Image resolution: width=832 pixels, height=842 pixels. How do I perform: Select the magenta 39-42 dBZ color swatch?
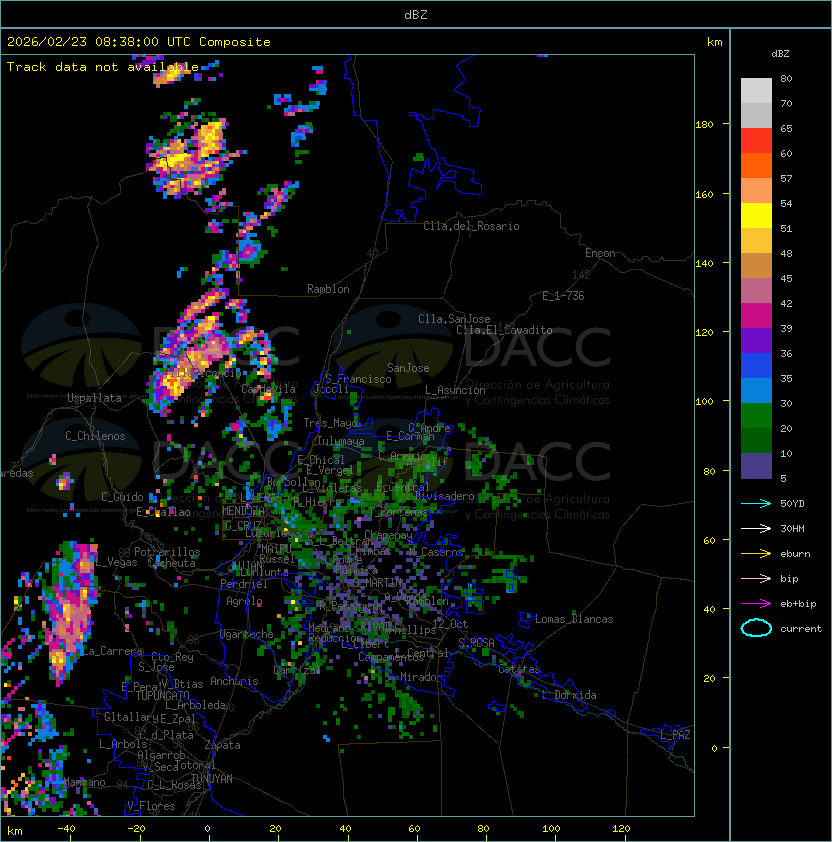click(x=756, y=316)
